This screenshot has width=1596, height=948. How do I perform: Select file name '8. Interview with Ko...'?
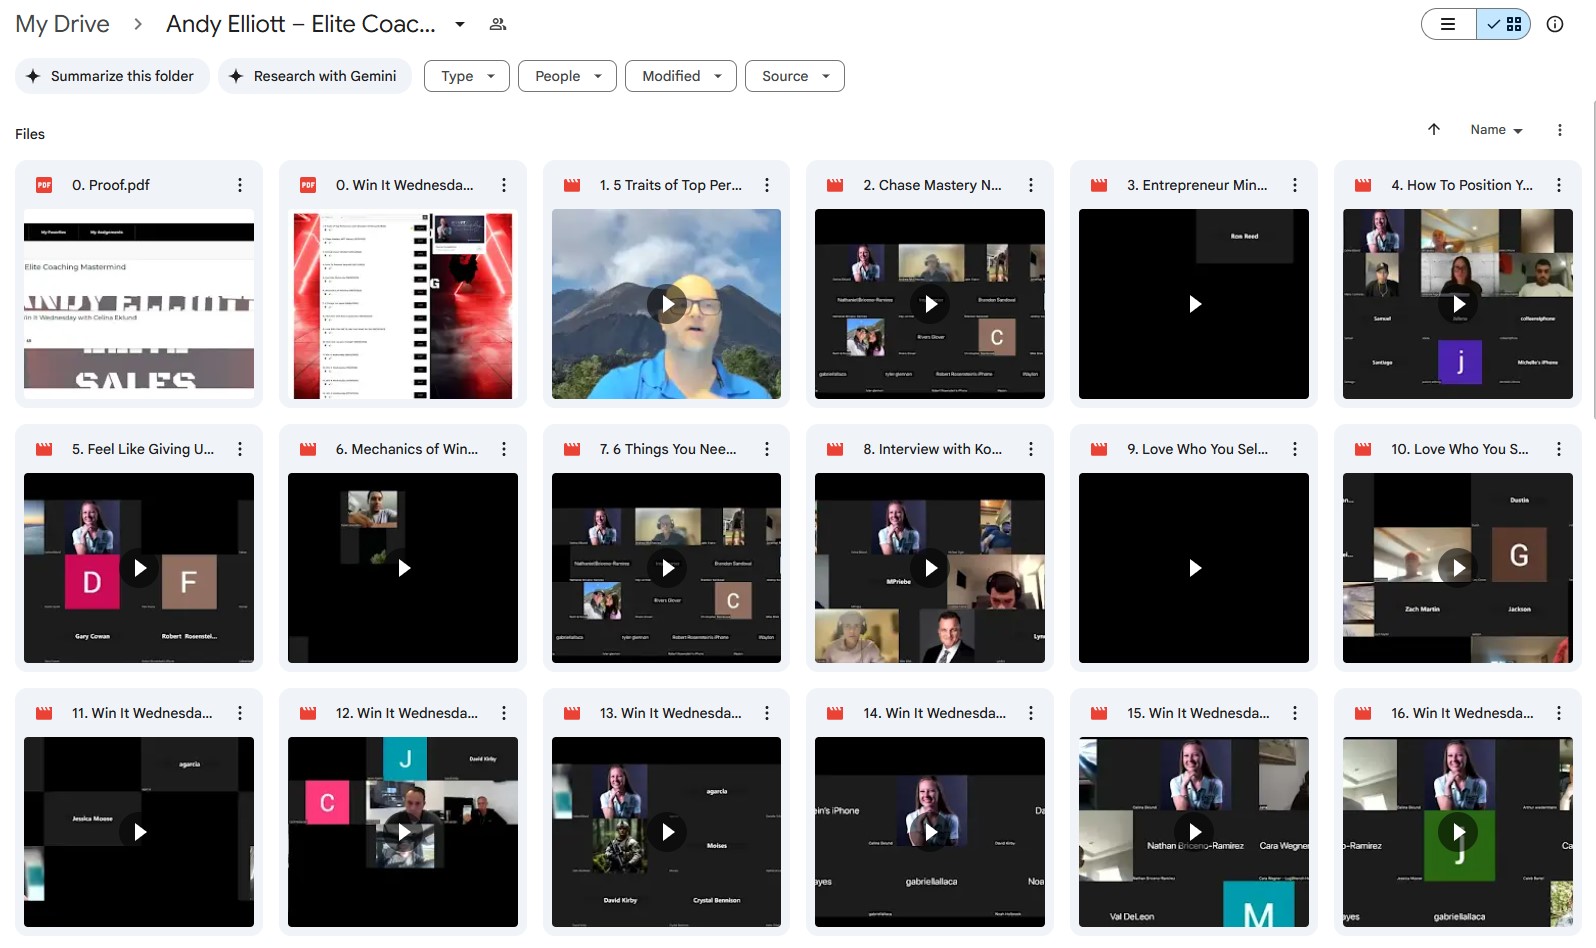click(932, 449)
